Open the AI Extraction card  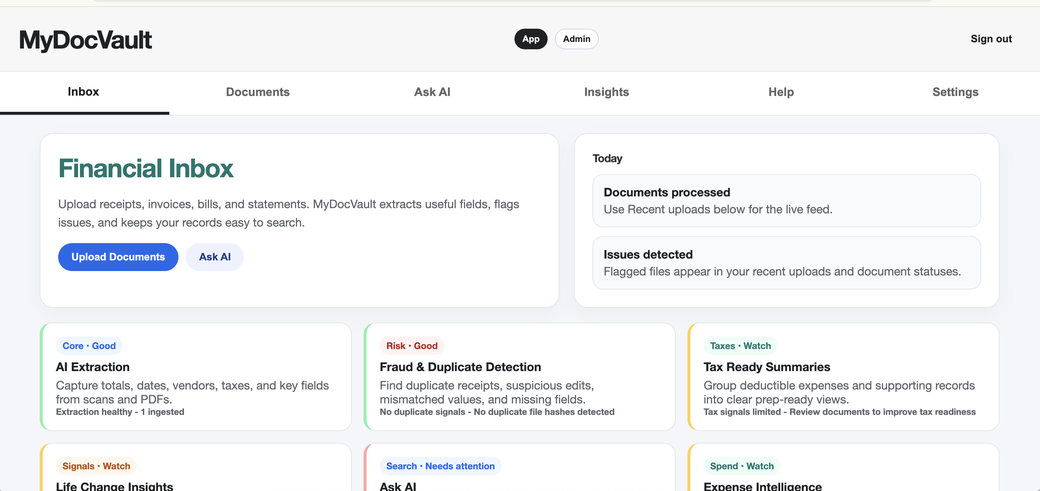point(196,377)
